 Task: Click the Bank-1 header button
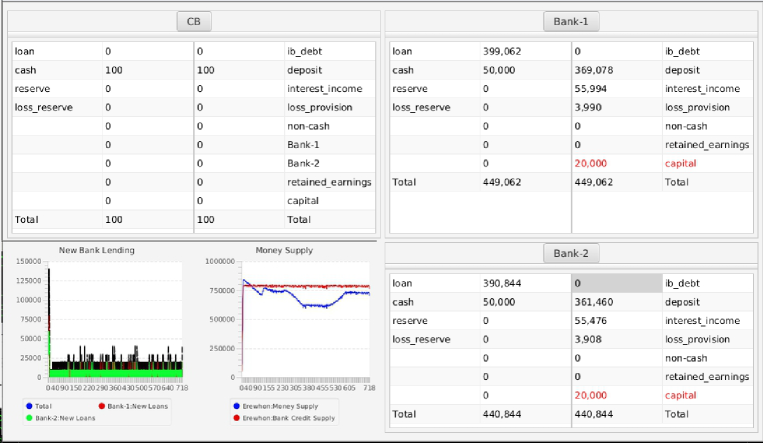pyautogui.click(x=571, y=21)
